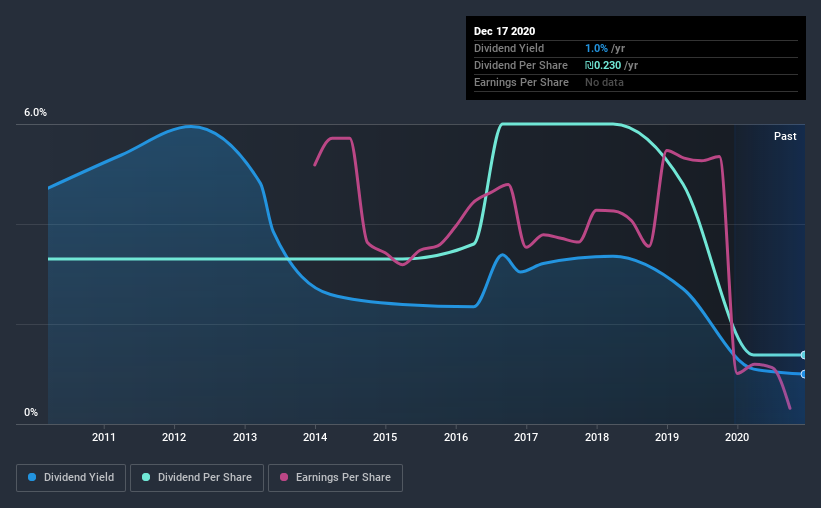Click the 2013 x-axis label
The height and width of the screenshot is (508, 821).
pyautogui.click(x=245, y=437)
